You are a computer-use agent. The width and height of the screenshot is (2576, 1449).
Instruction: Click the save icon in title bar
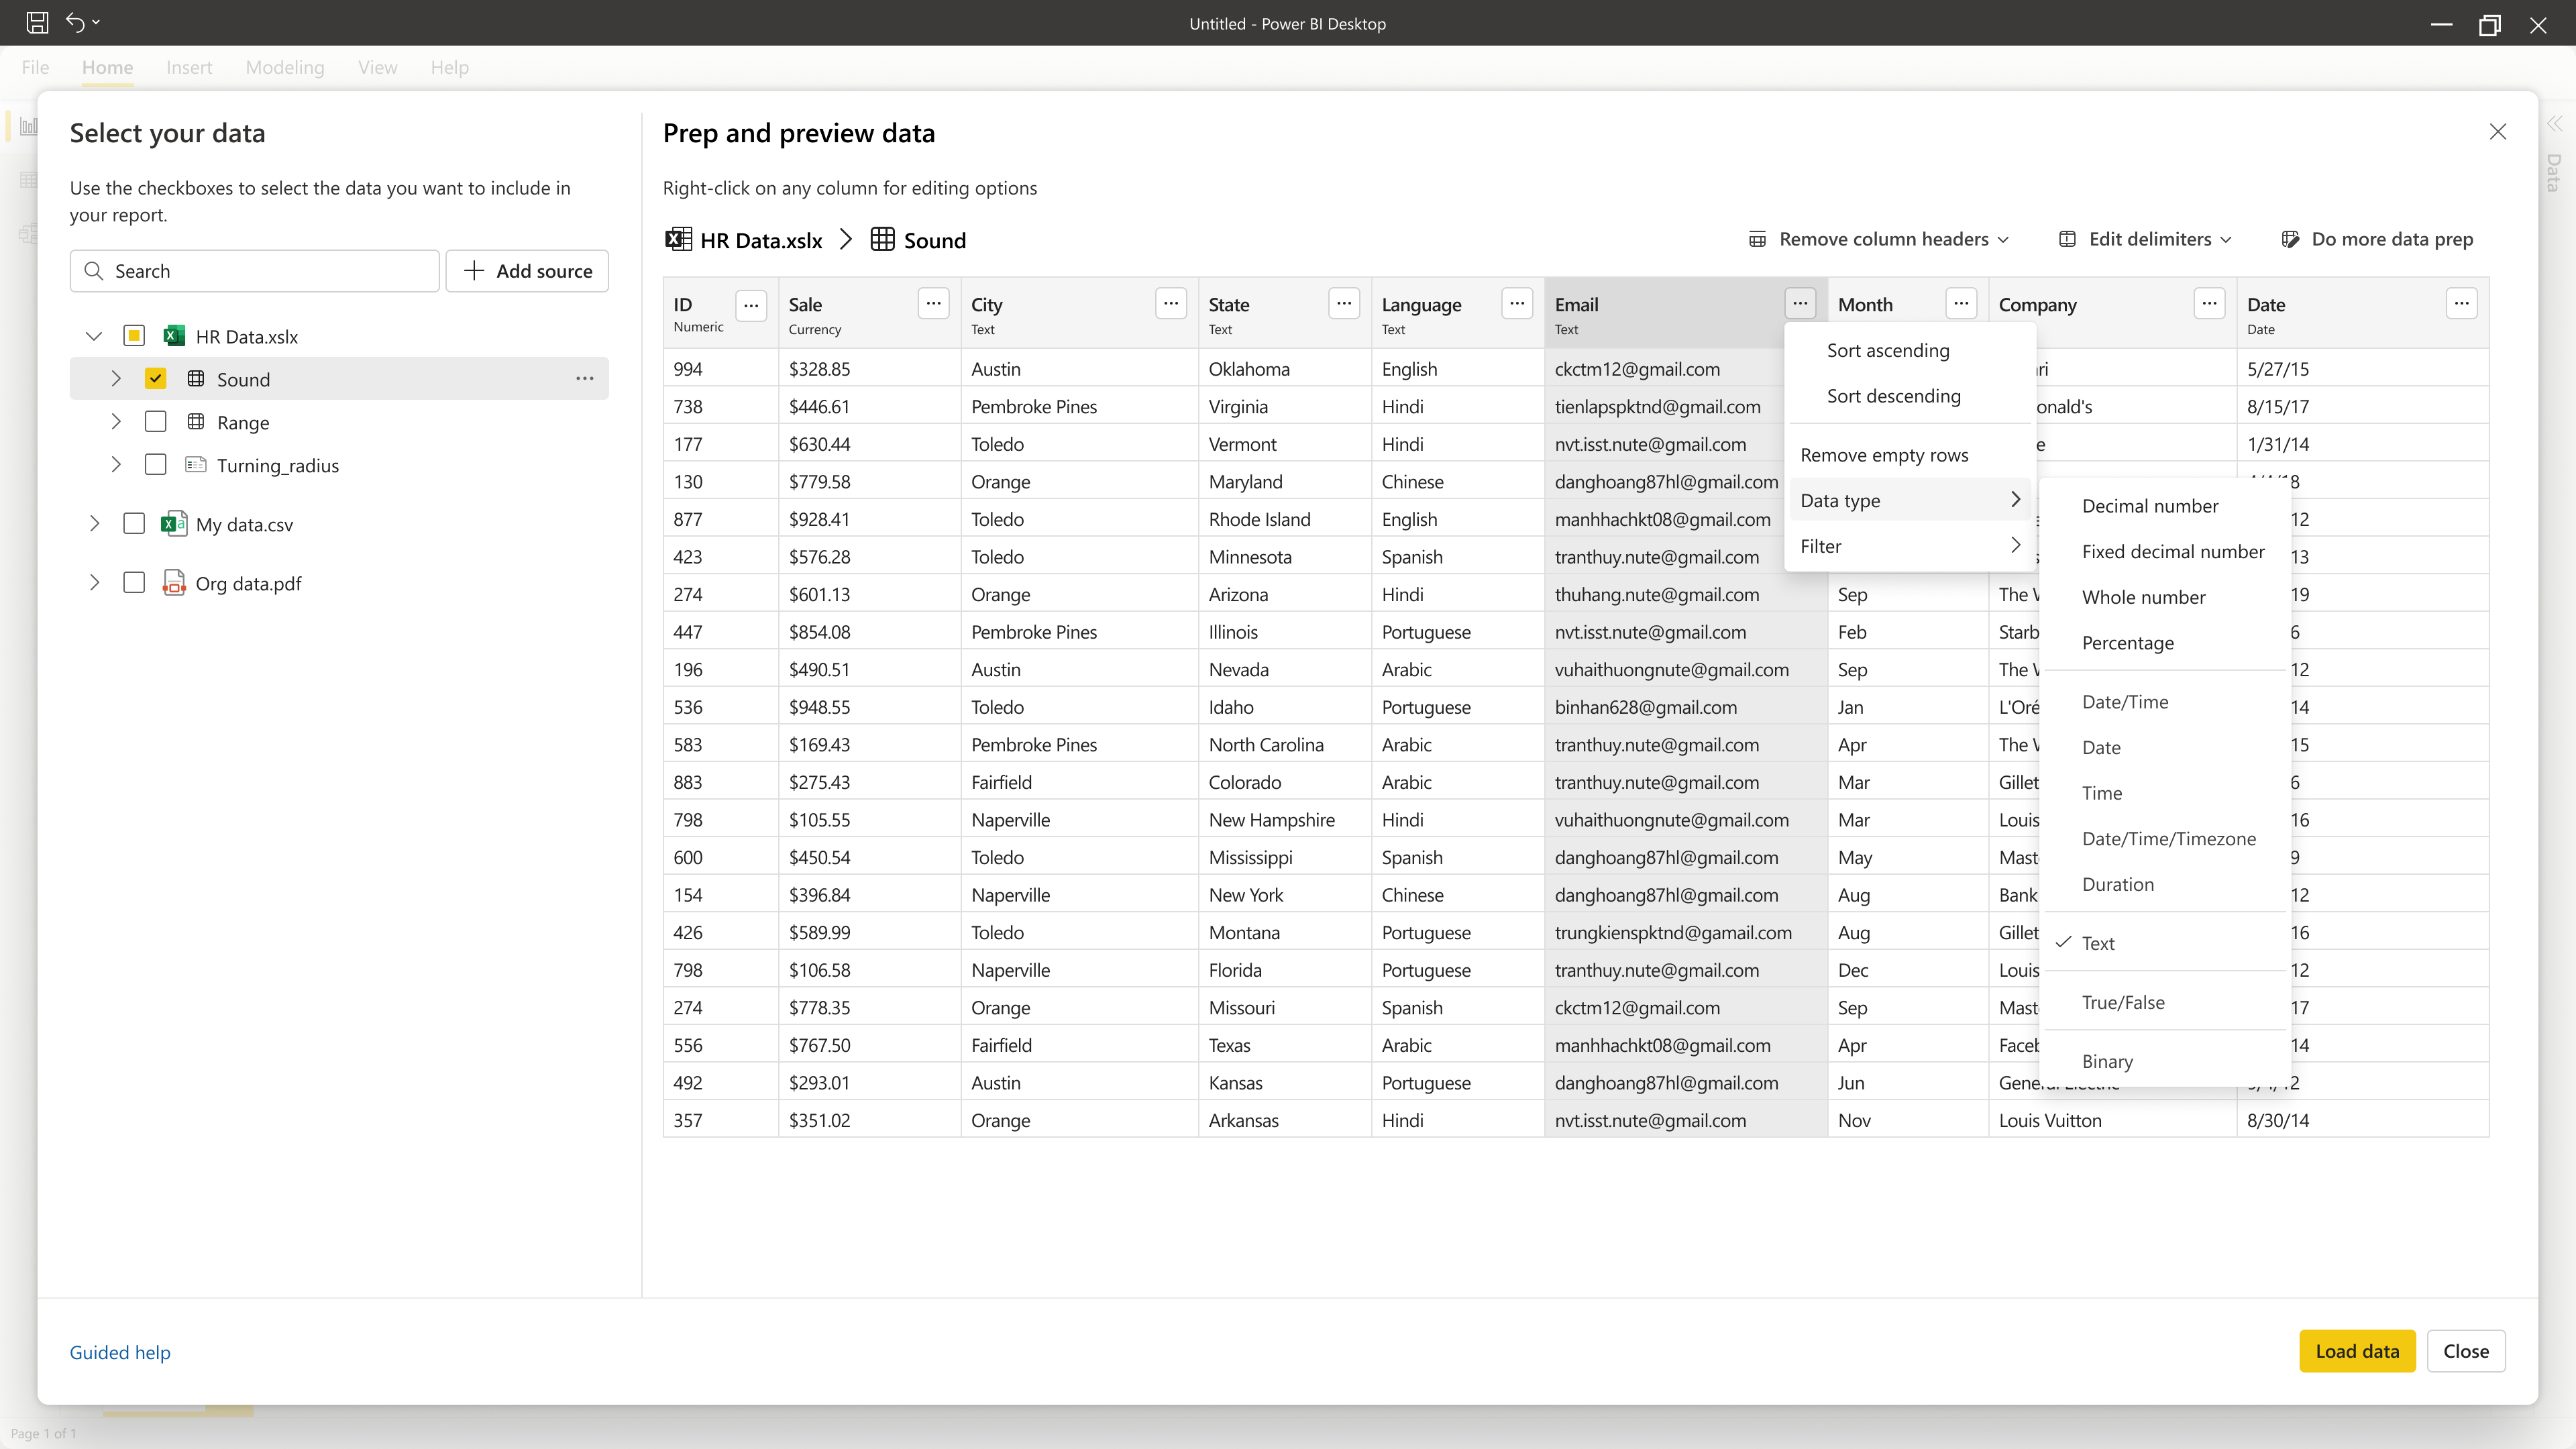pos(37,22)
